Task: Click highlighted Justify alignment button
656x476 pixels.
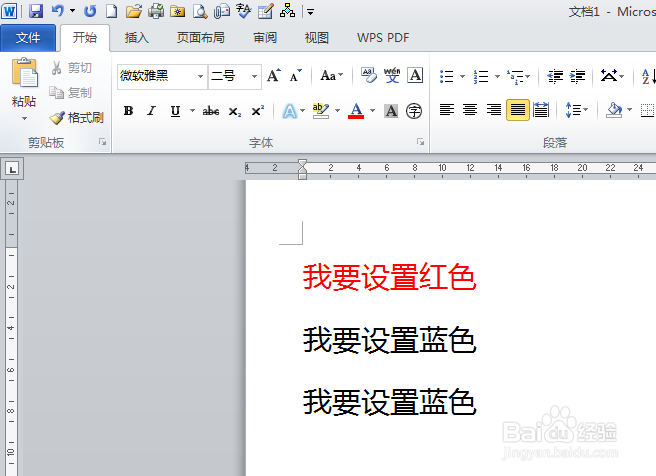Action: pos(518,110)
